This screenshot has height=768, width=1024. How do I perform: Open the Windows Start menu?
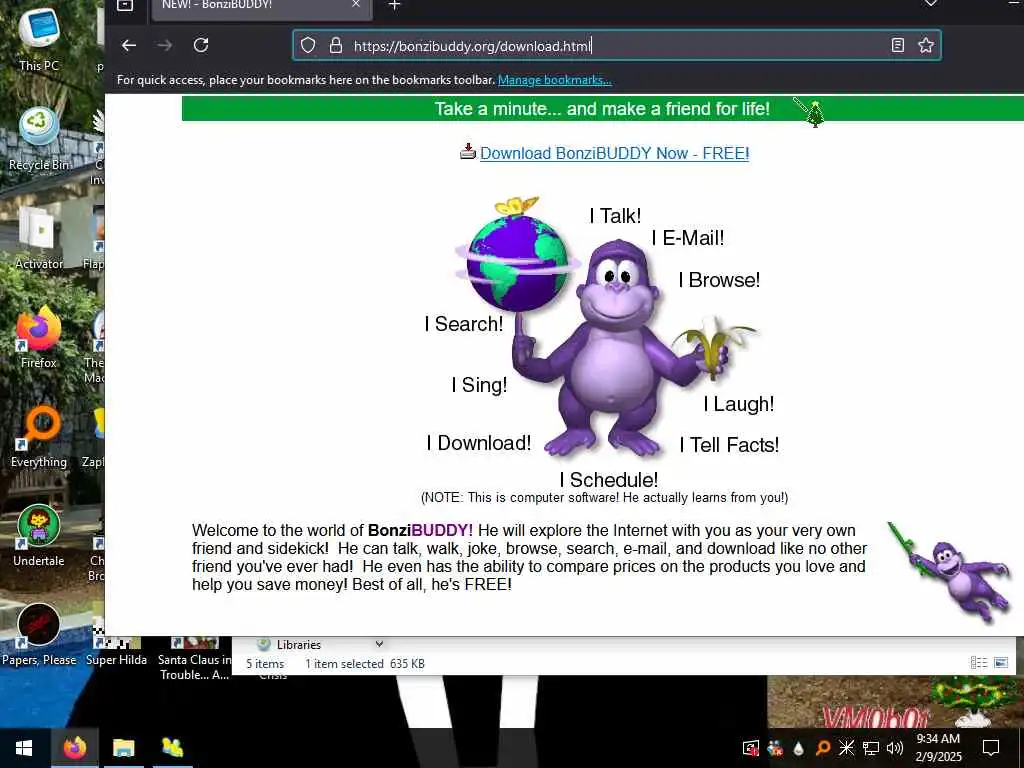(x=24, y=748)
